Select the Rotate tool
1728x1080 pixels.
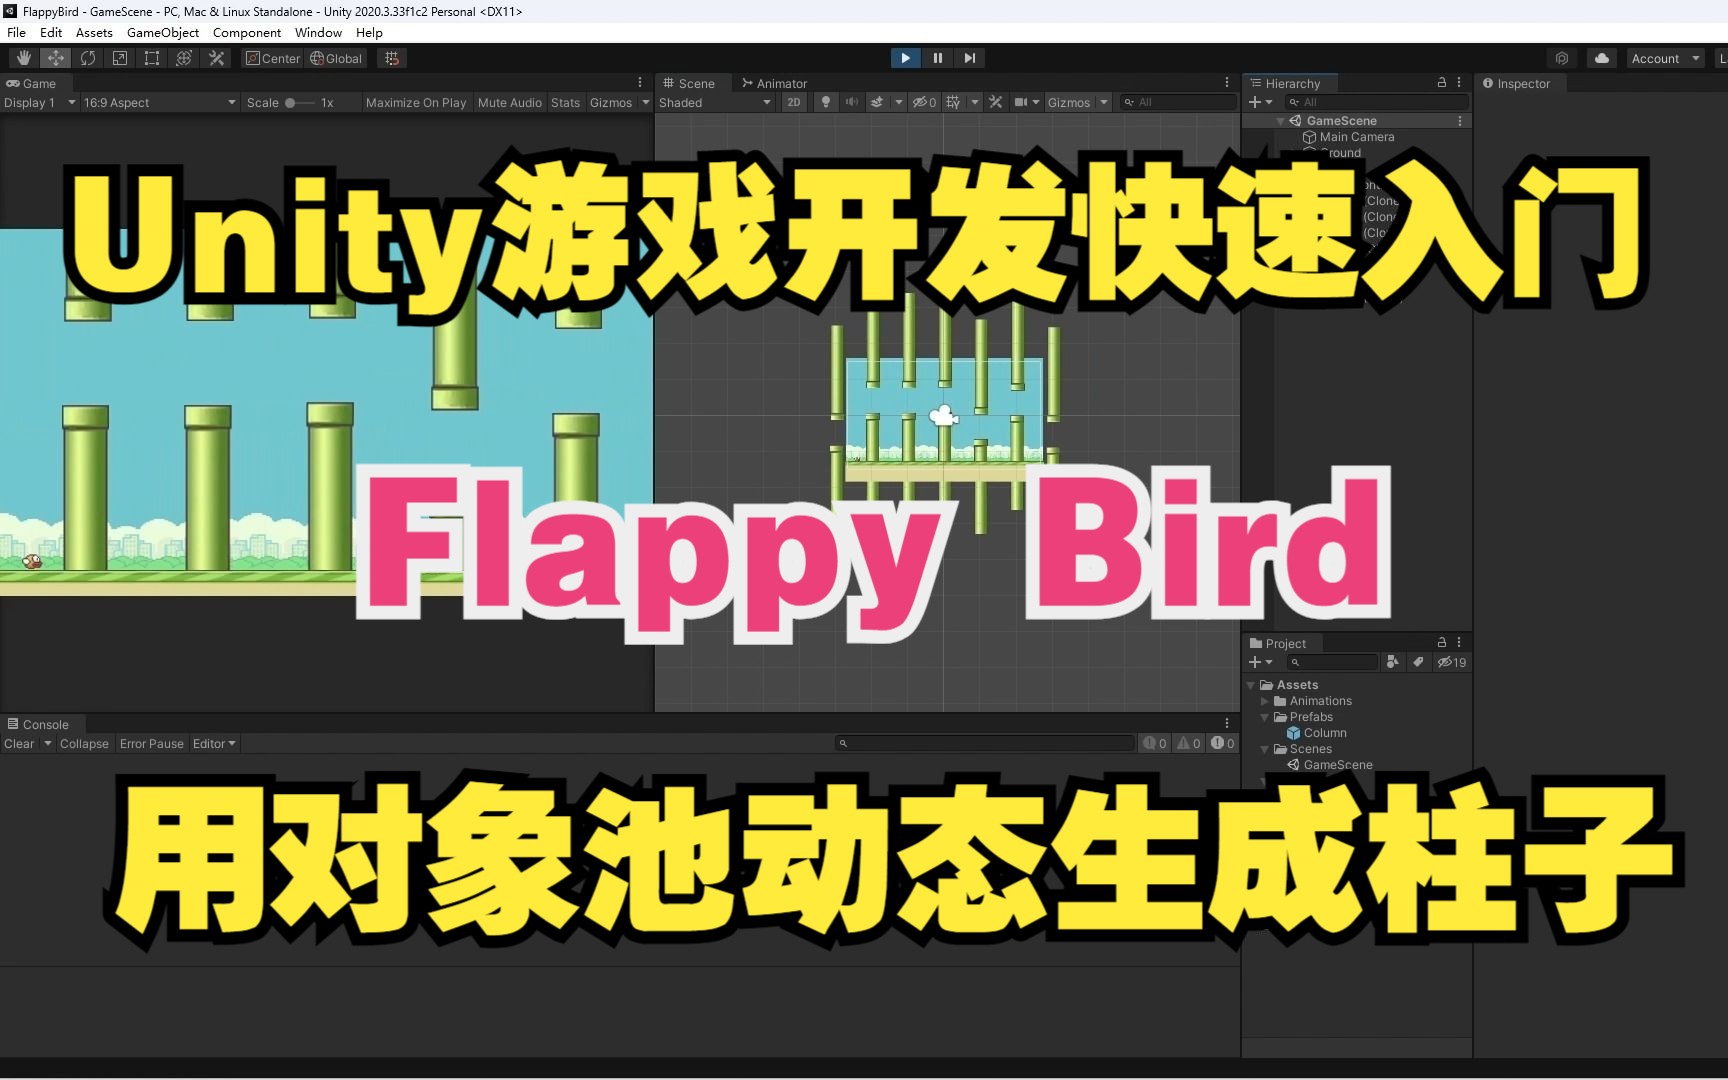tap(88, 57)
